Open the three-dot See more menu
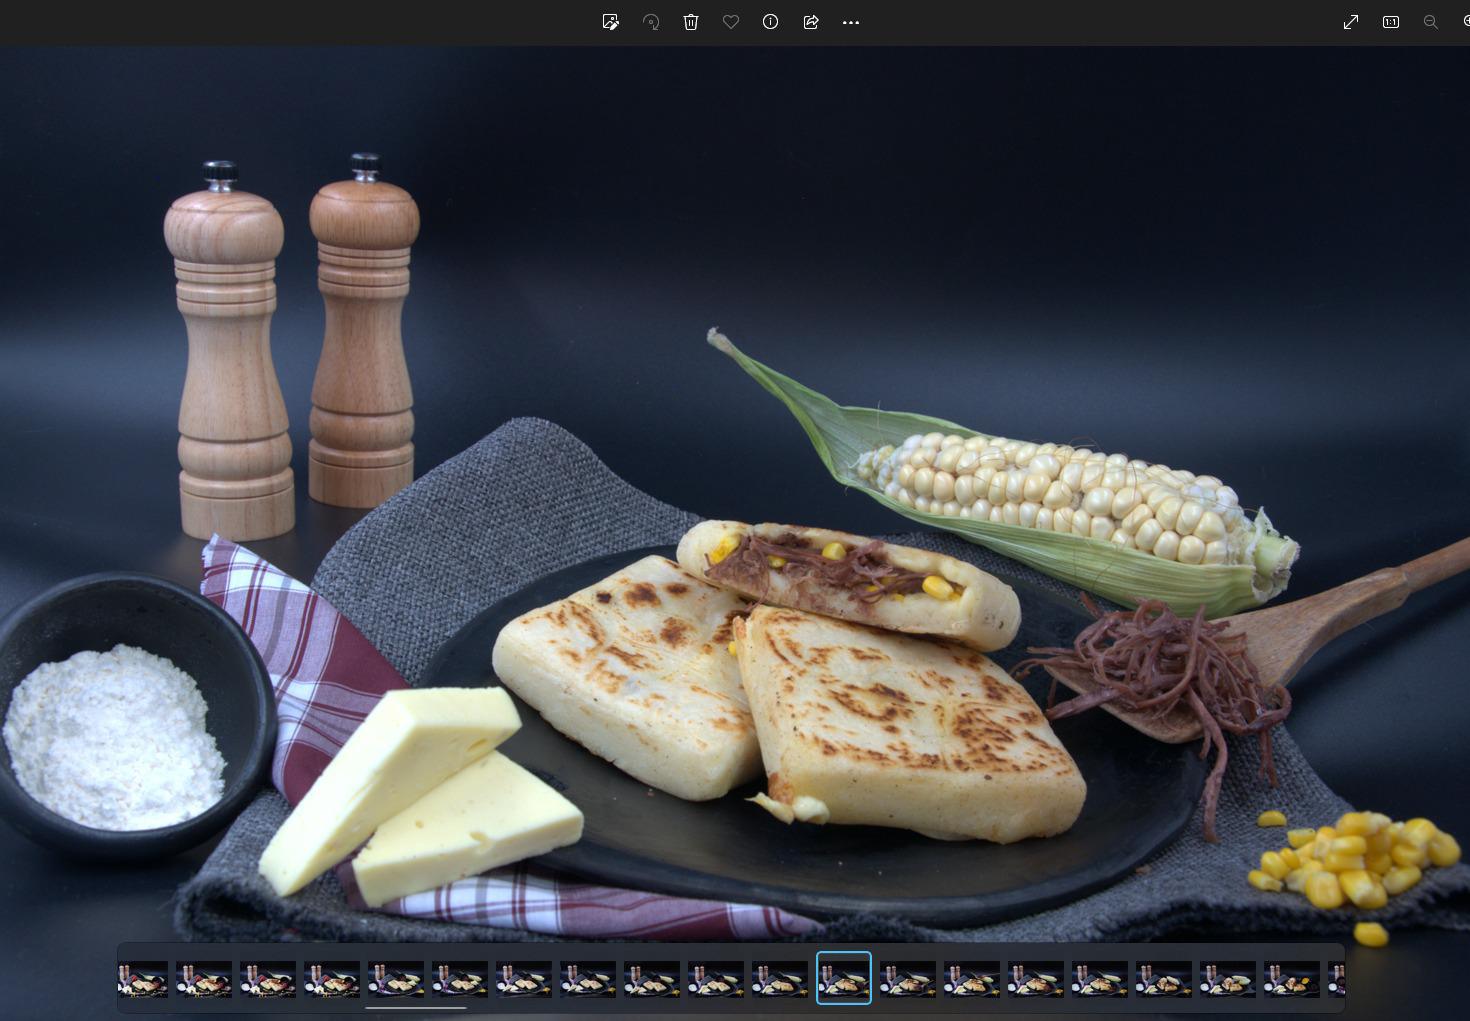1470x1021 pixels. point(851,22)
